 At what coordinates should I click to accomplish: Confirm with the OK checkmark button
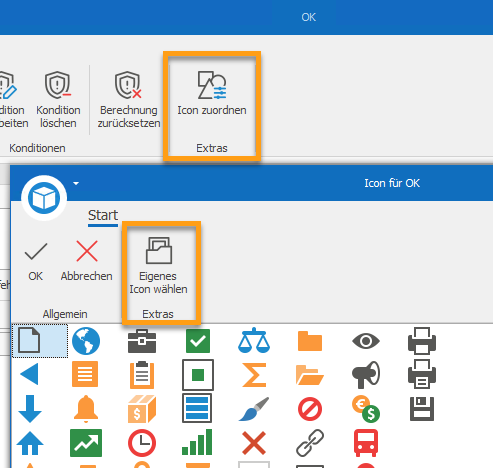(36, 262)
